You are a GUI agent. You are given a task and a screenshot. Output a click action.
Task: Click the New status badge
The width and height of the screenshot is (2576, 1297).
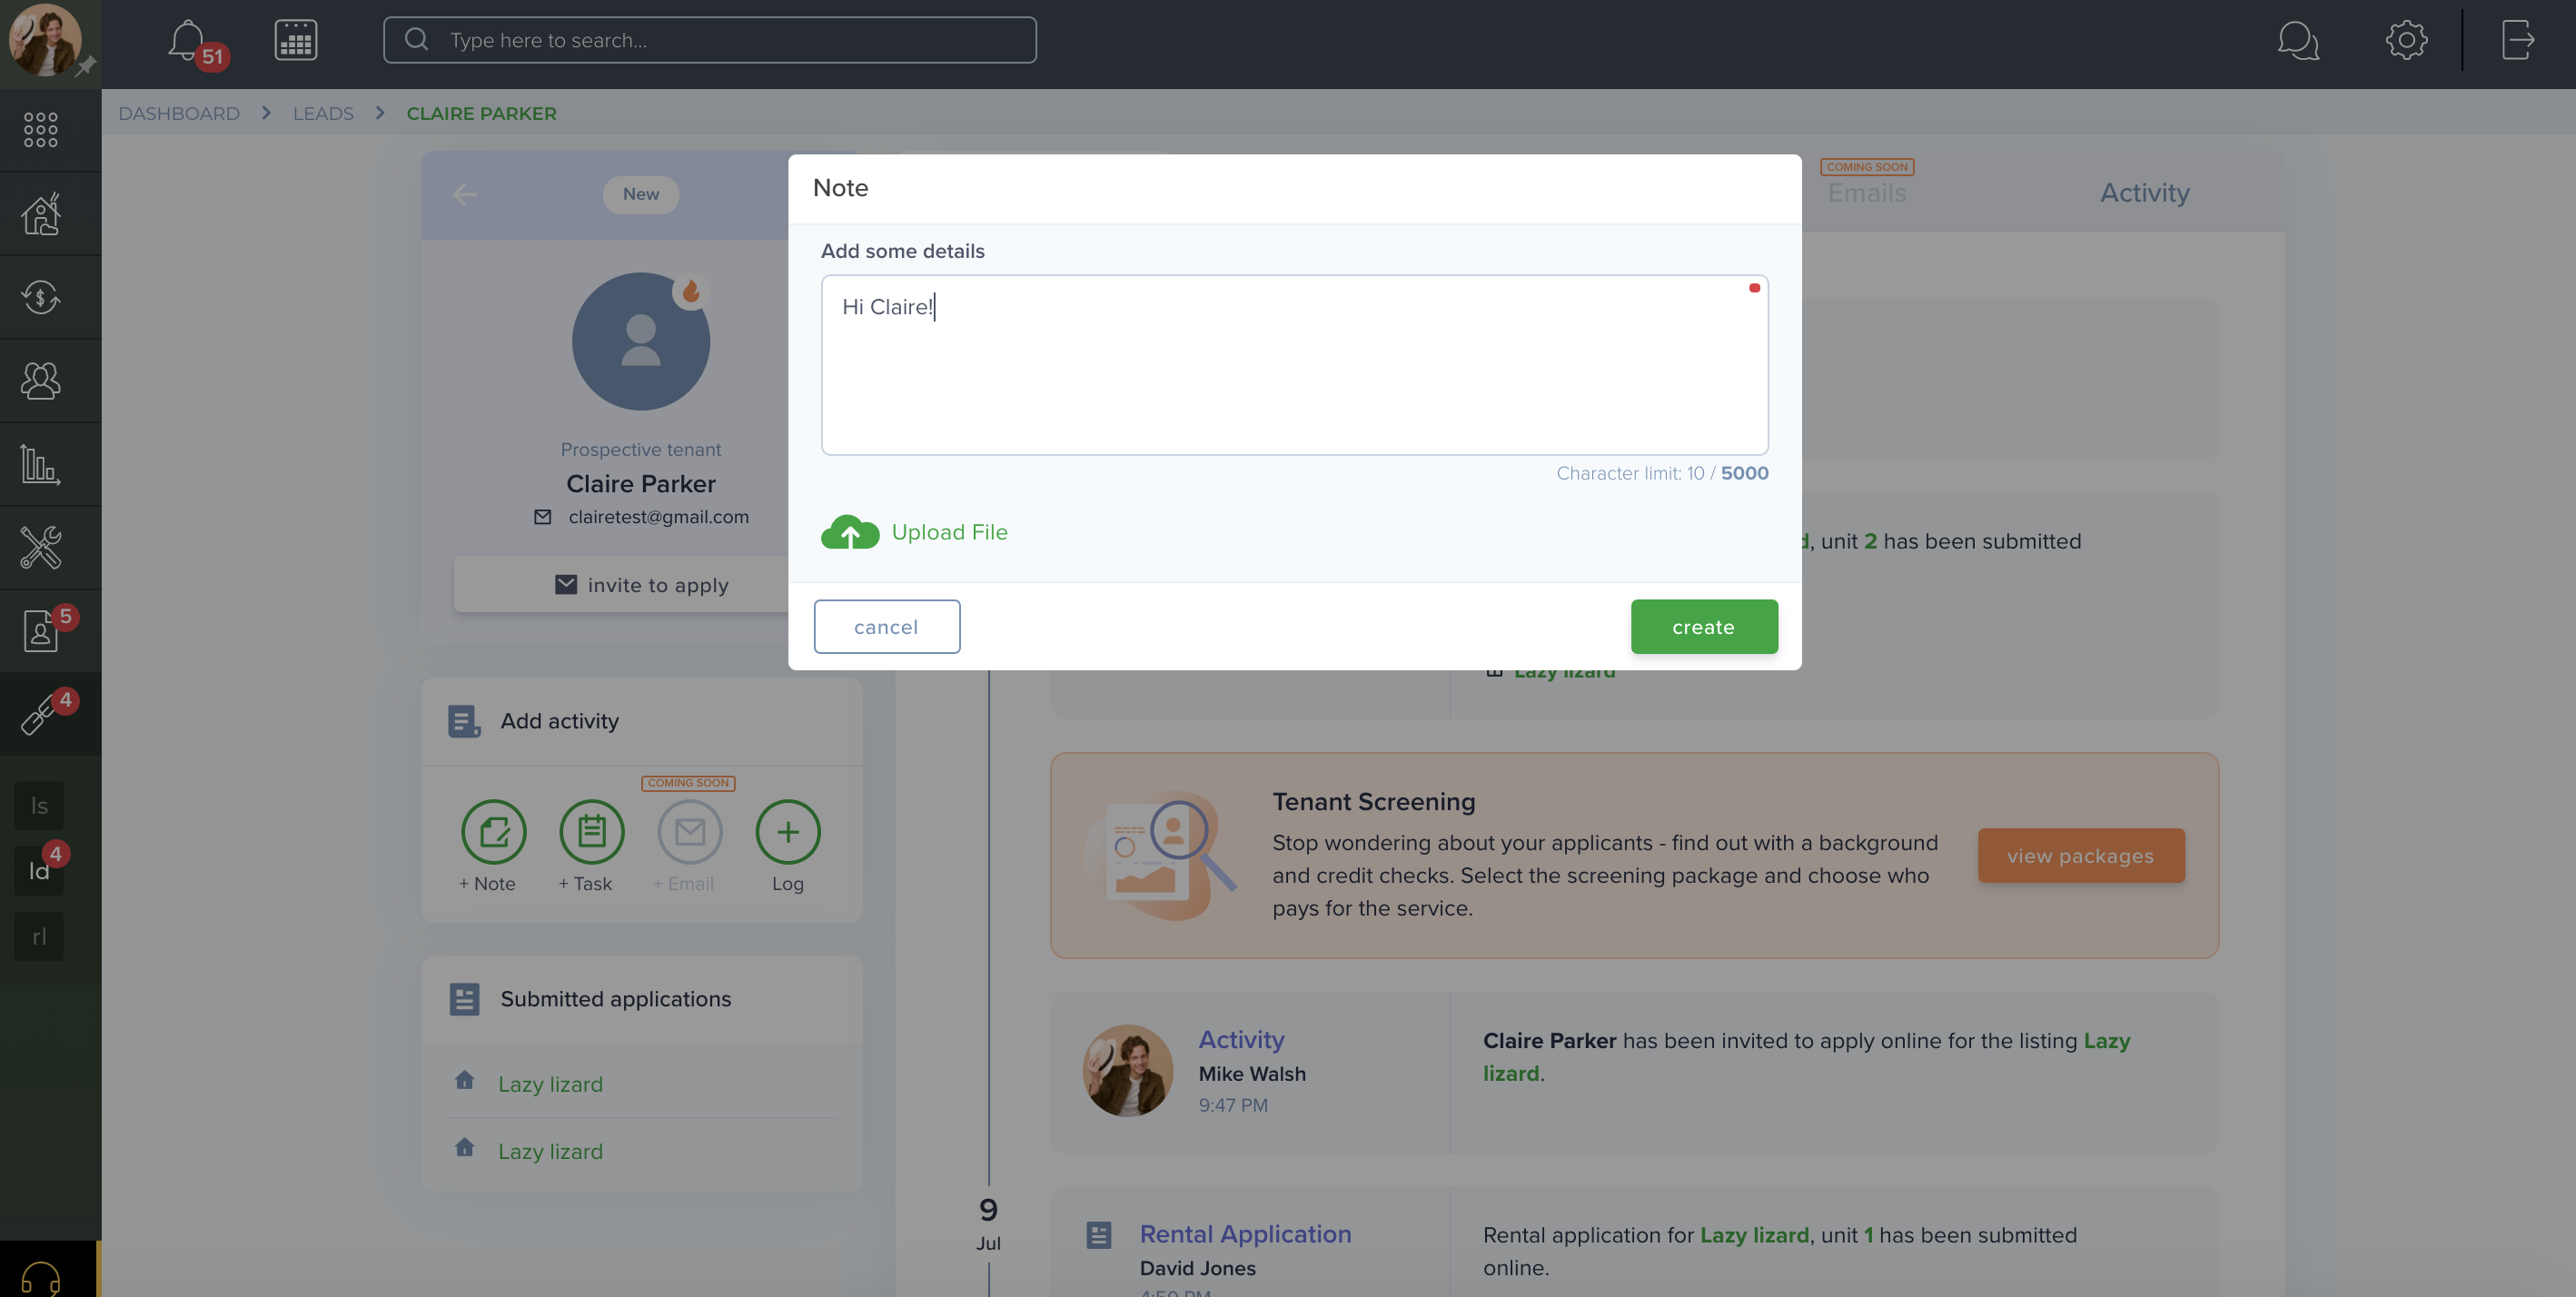coord(641,194)
